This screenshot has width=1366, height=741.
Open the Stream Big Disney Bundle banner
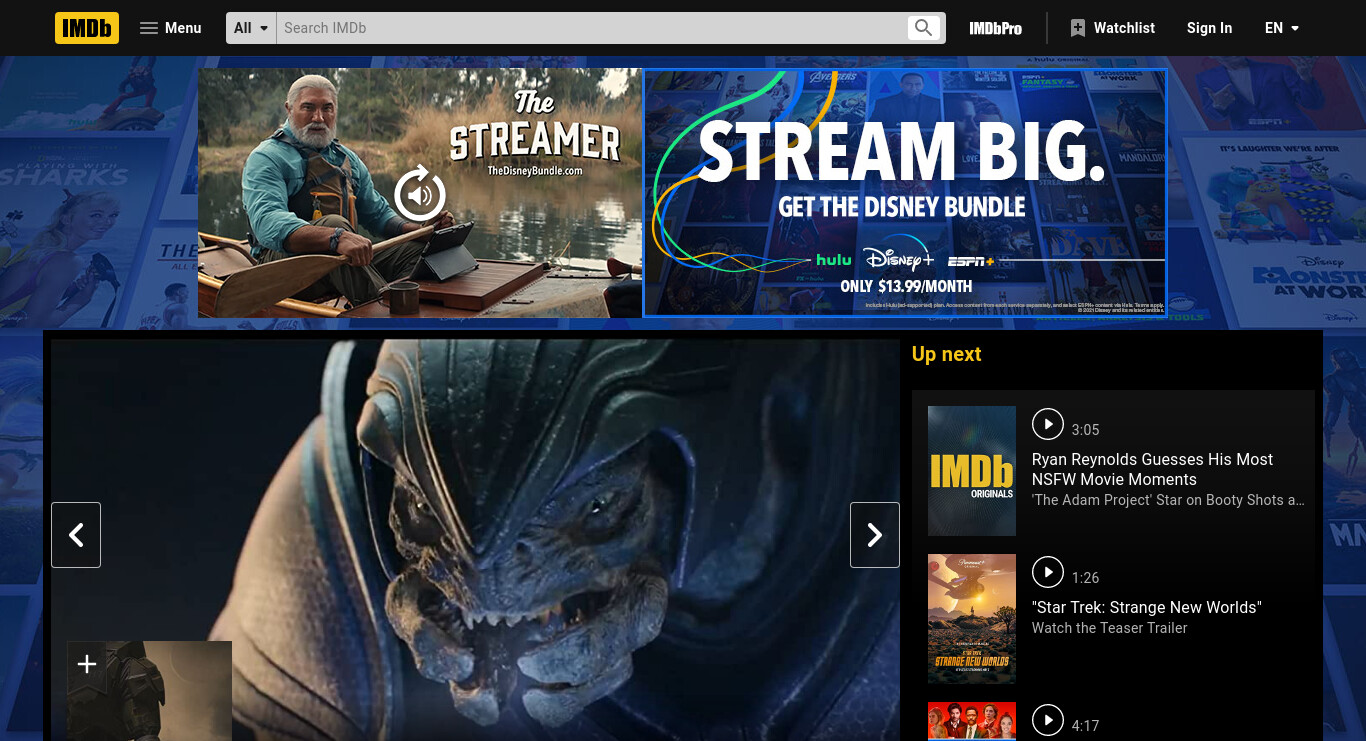click(905, 193)
